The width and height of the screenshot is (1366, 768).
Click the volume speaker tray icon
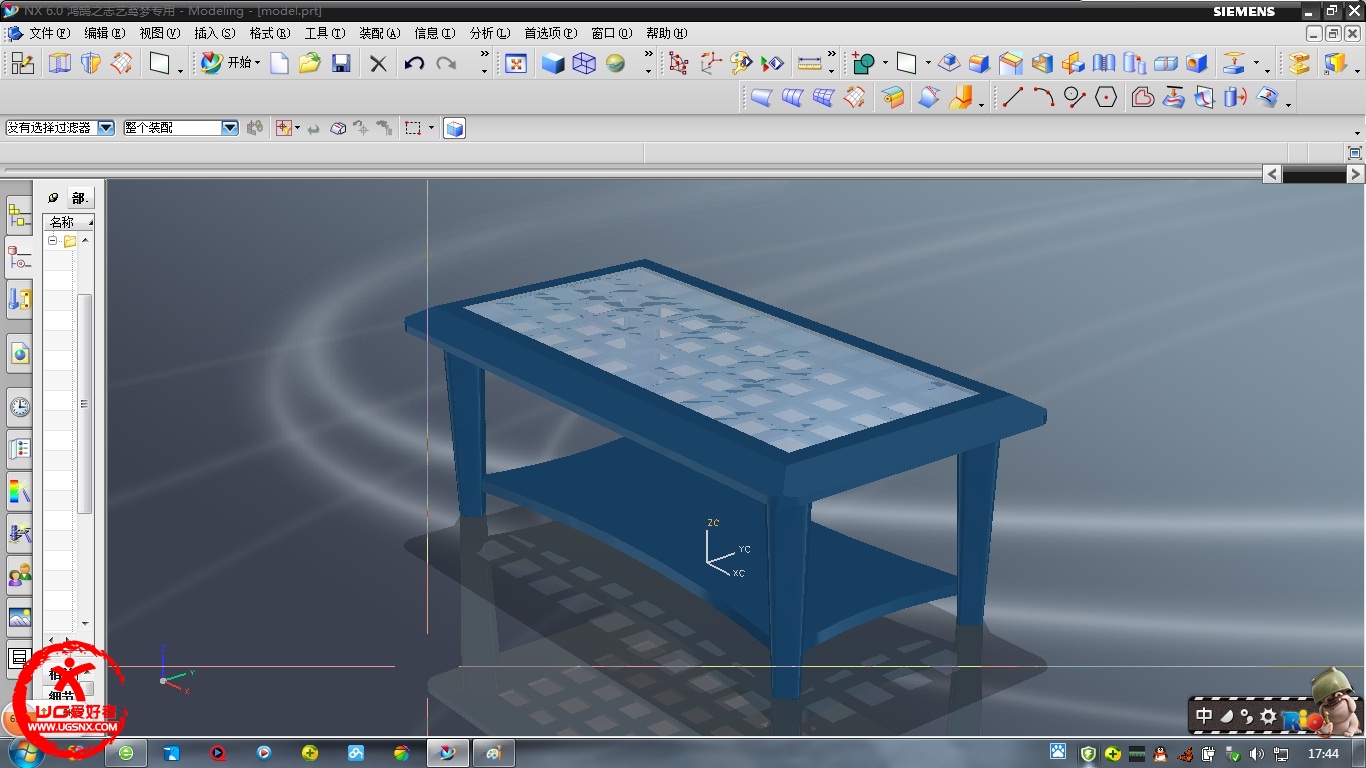(x=1256, y=754)
